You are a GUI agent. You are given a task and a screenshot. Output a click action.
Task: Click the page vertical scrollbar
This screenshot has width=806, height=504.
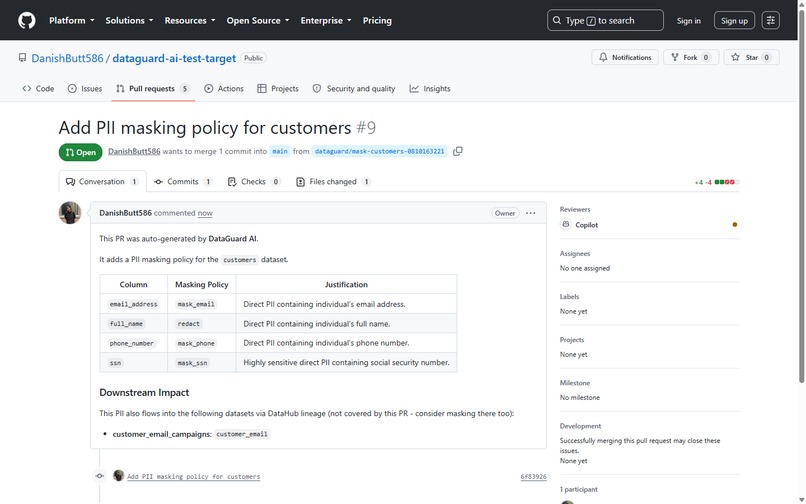click(801, 195)
